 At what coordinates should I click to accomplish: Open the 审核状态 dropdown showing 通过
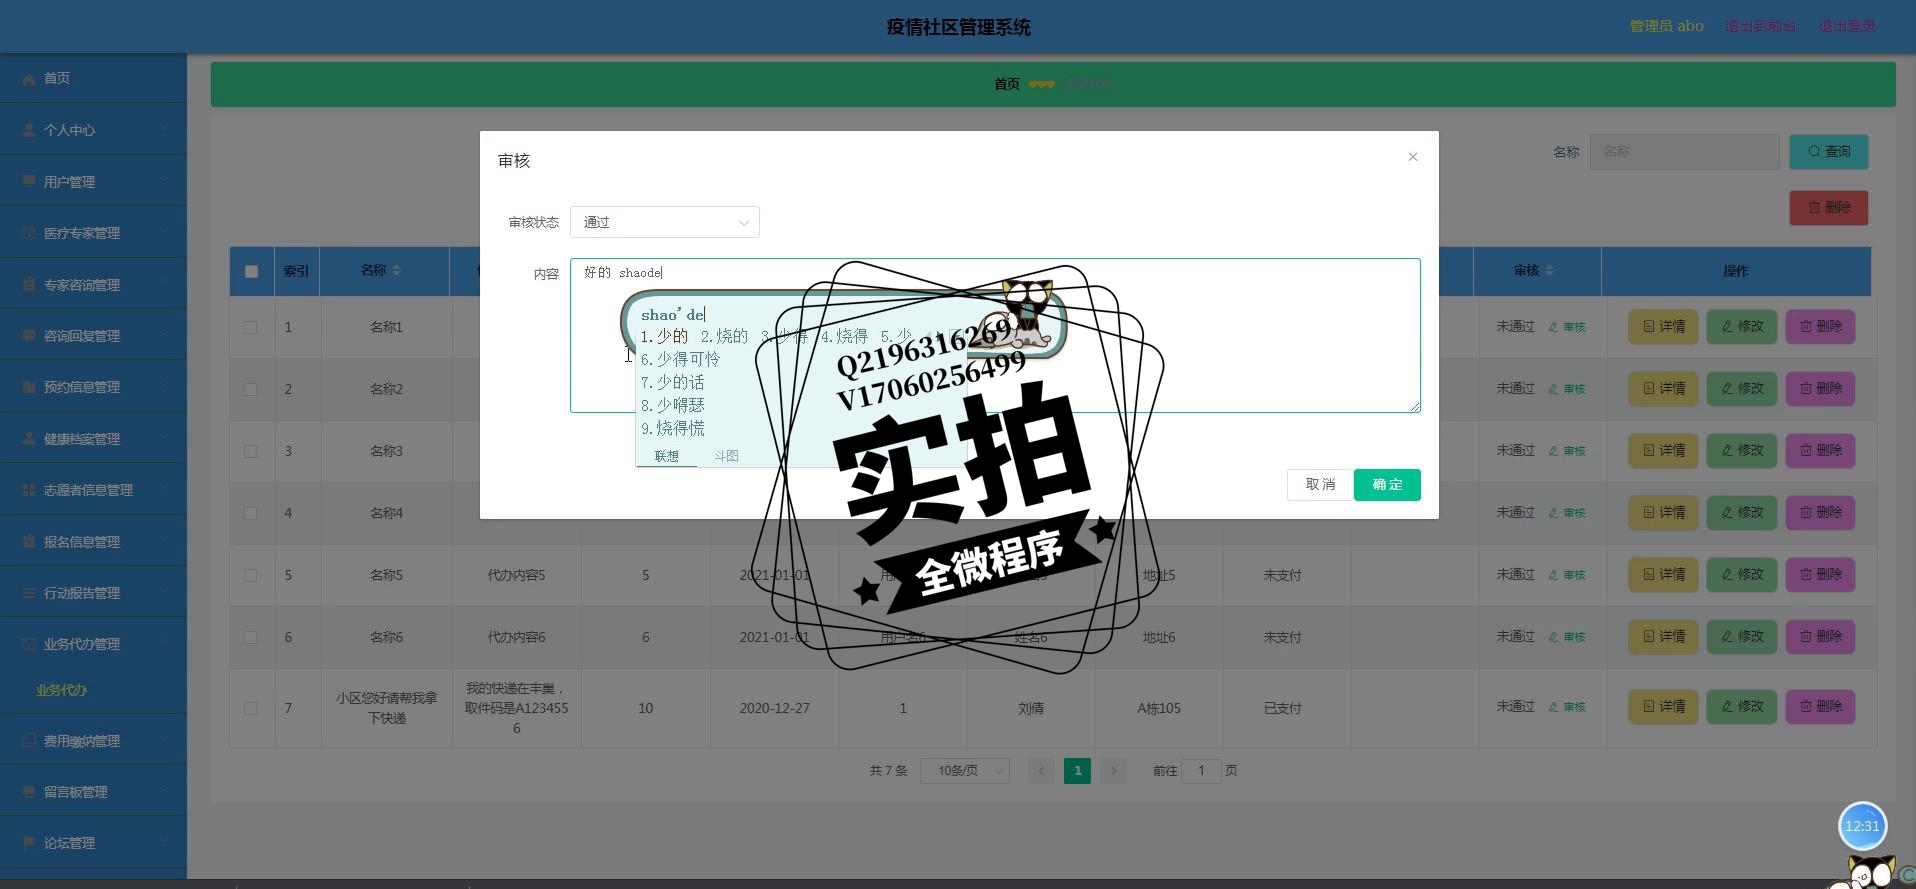(x=664, y=222)
